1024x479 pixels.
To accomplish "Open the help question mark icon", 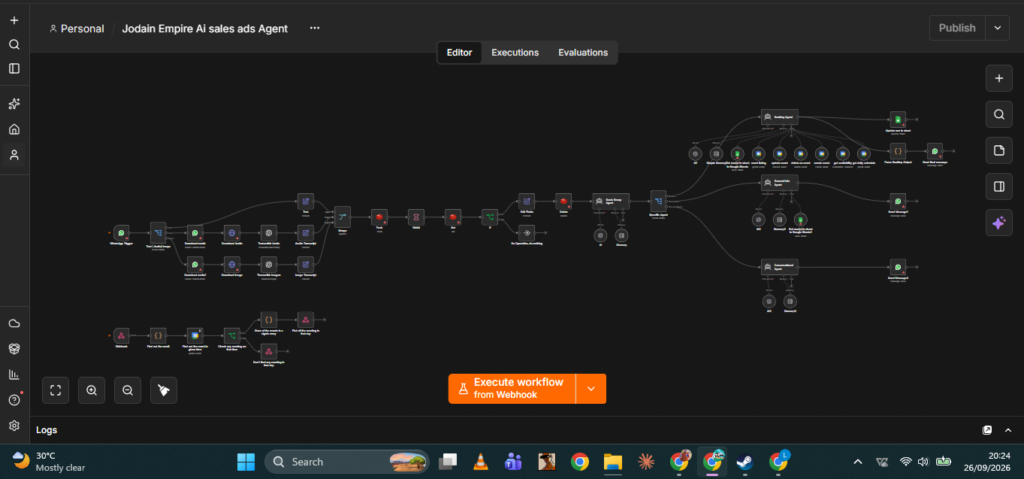I will click(x=14, y=400).
